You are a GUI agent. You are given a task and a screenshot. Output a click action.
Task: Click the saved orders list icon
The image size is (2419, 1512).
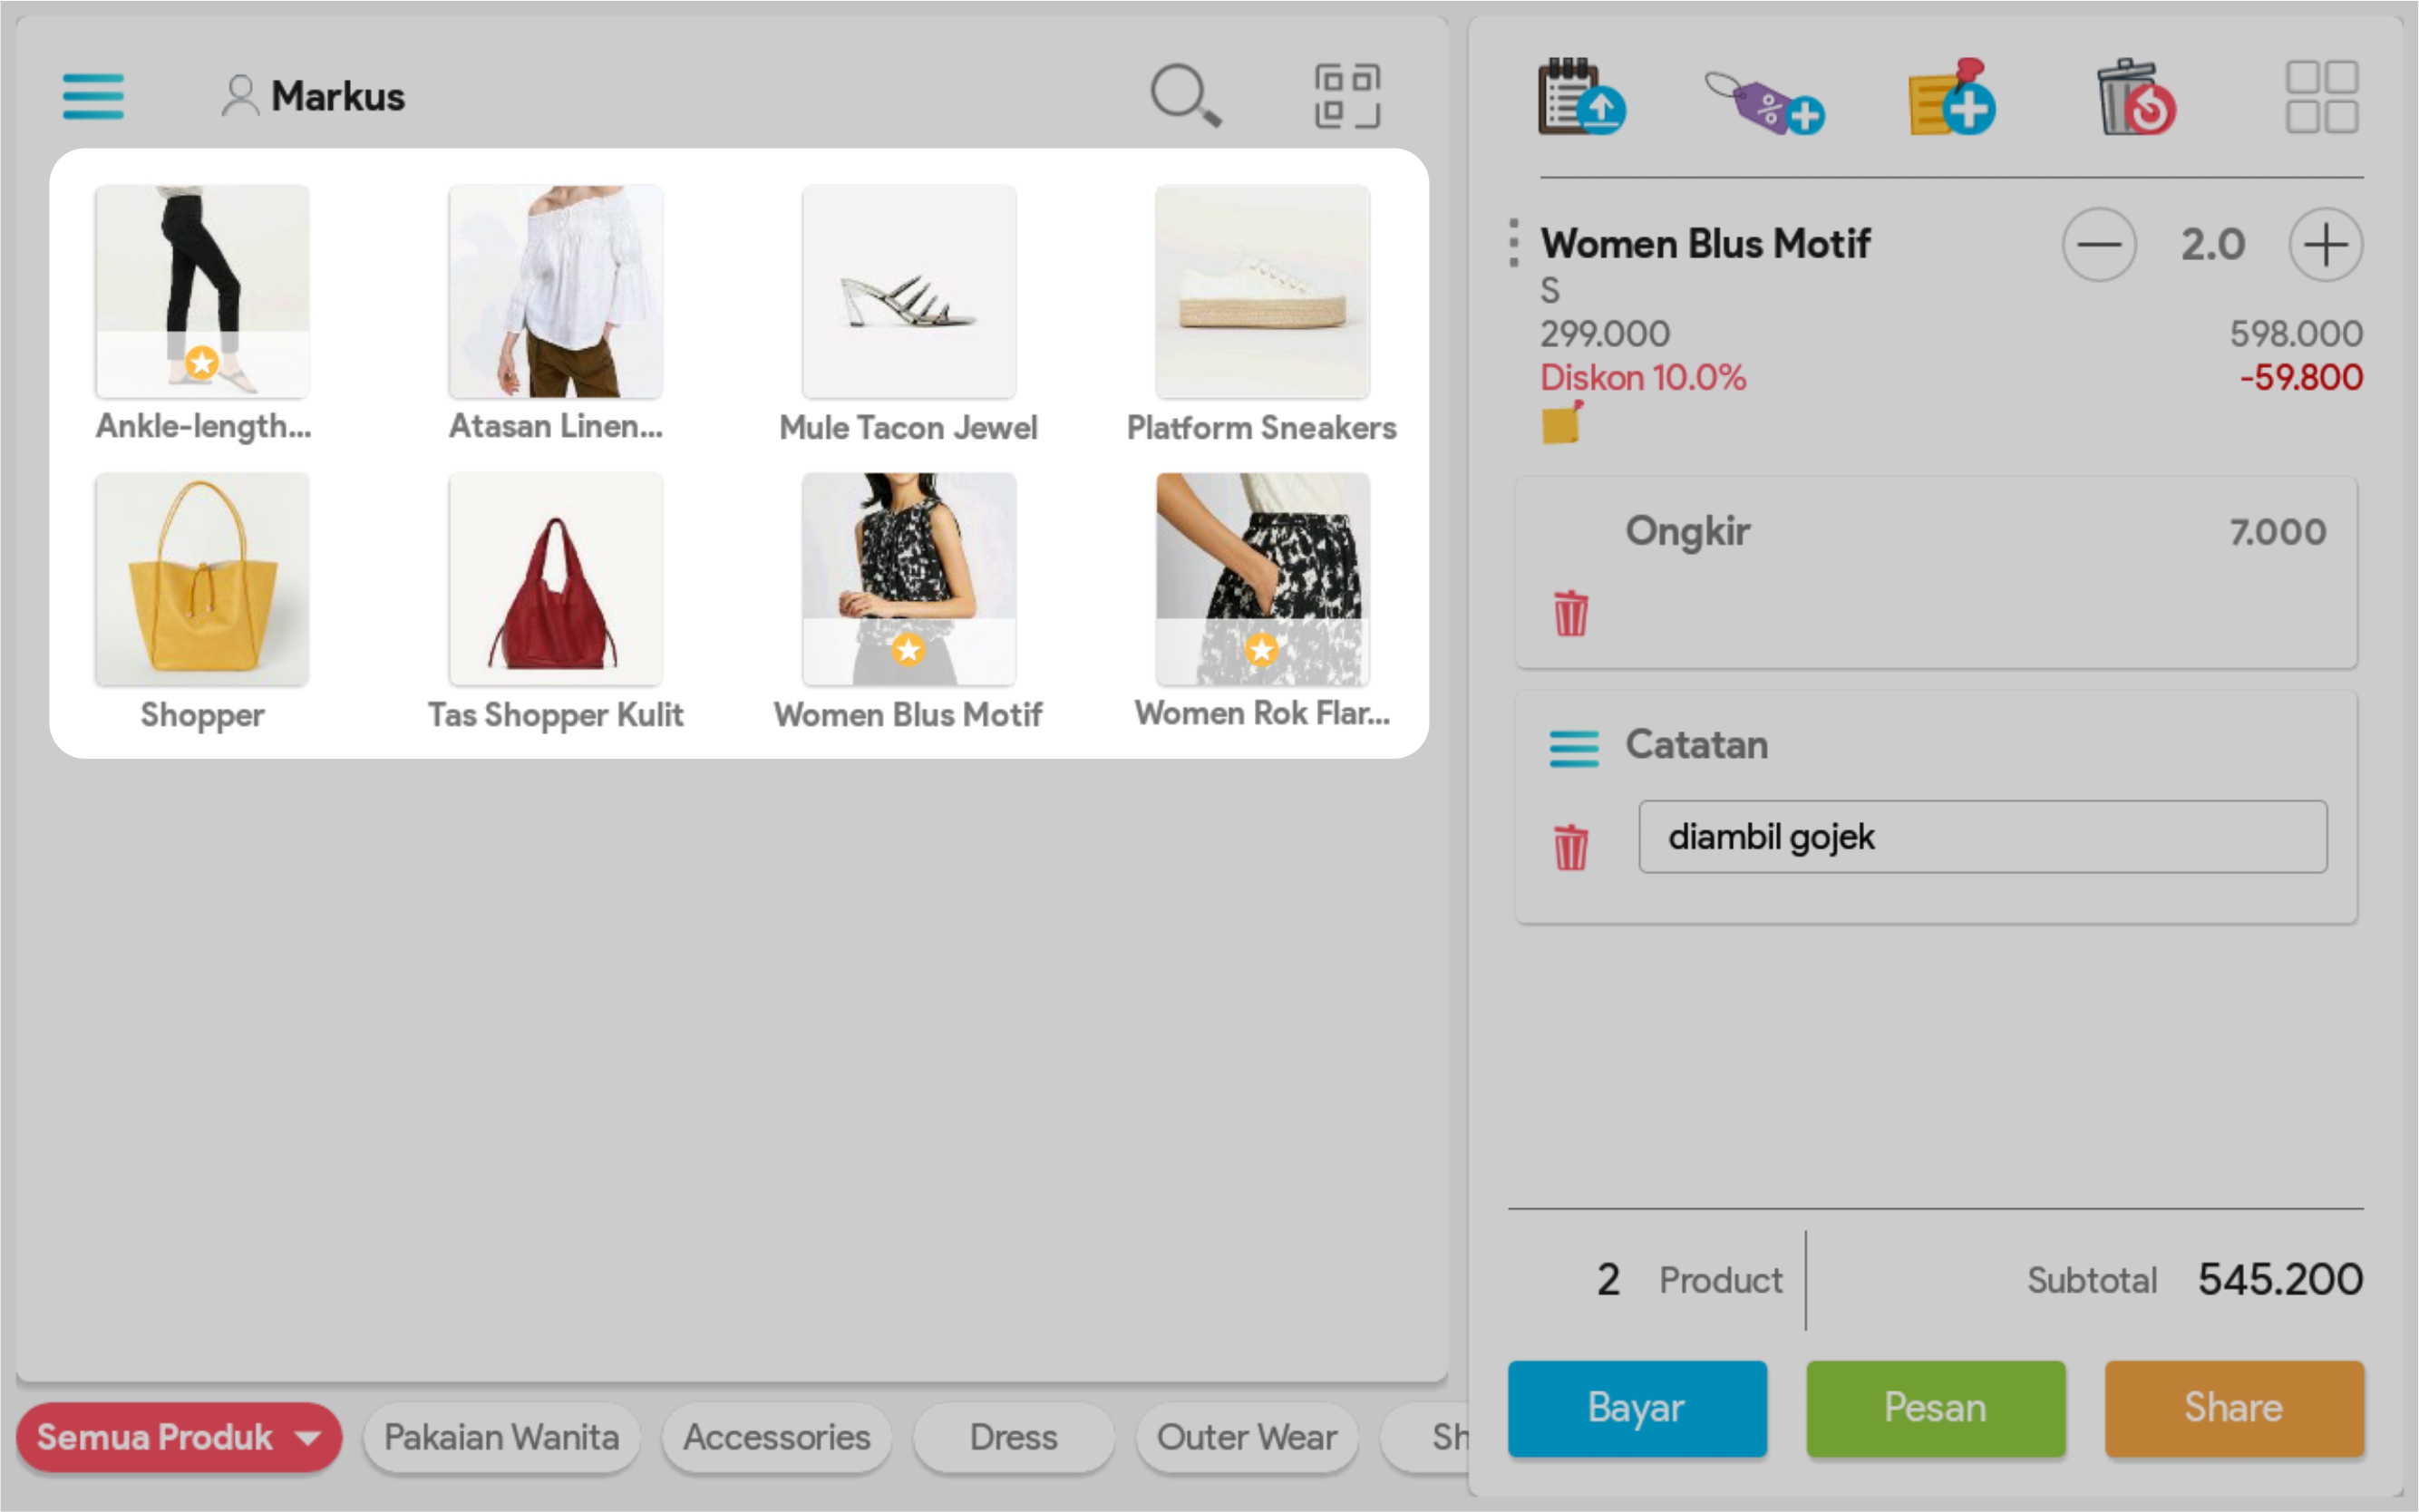click(x=1580, y=98)
